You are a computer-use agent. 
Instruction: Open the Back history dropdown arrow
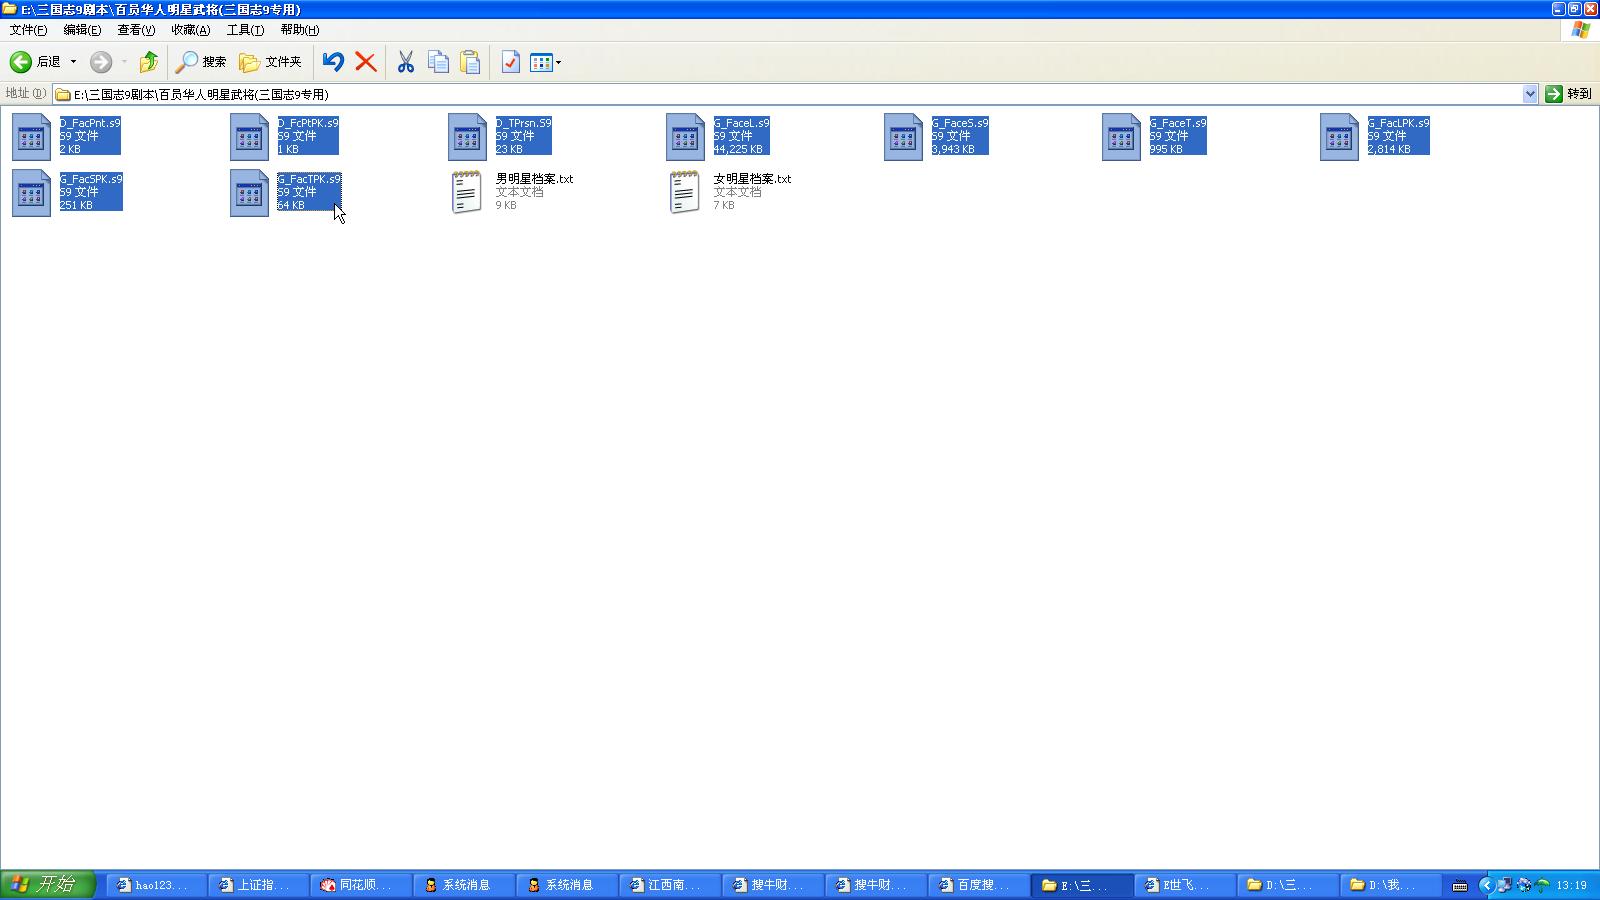click(73, 62)
